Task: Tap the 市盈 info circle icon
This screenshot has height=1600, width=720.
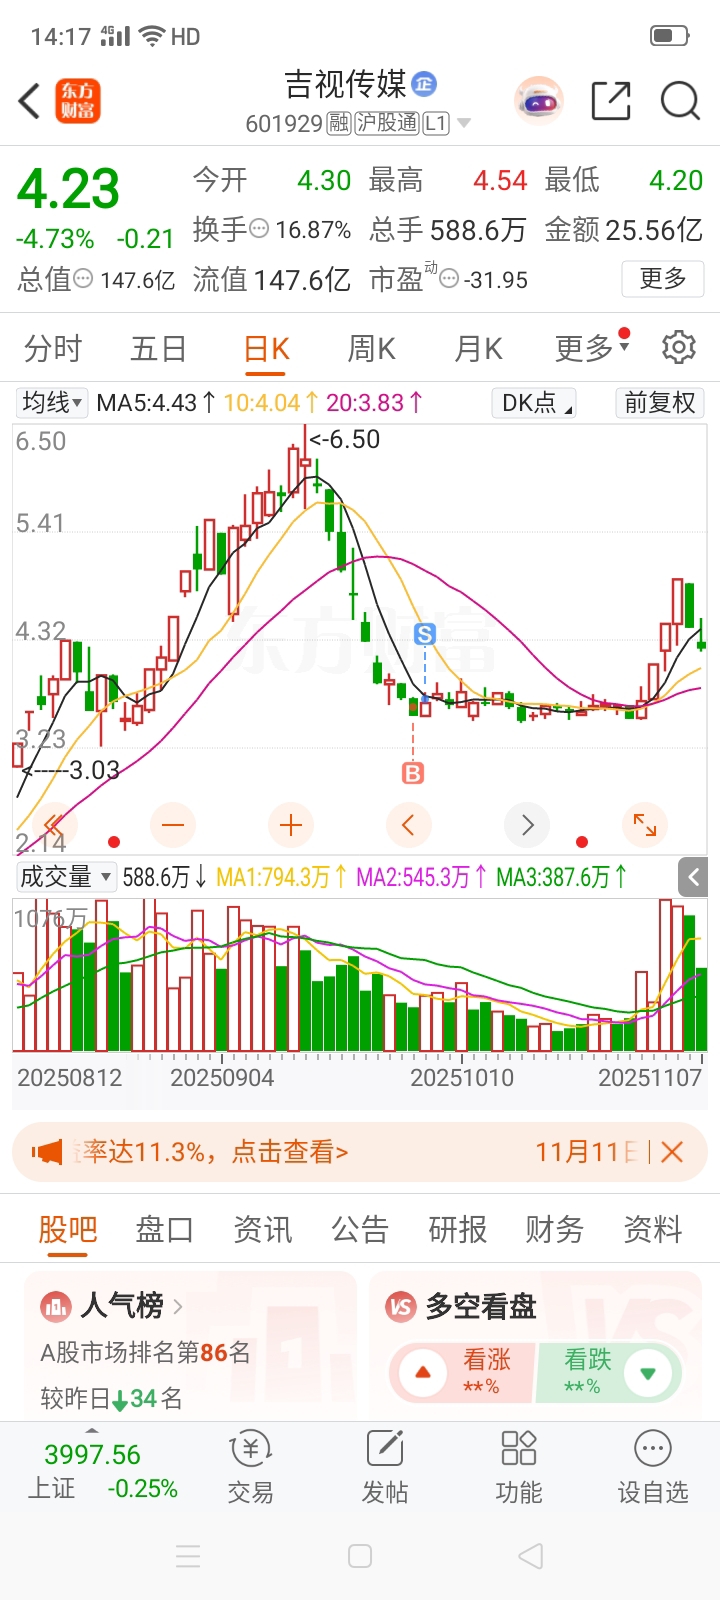Action: [449, 279]
